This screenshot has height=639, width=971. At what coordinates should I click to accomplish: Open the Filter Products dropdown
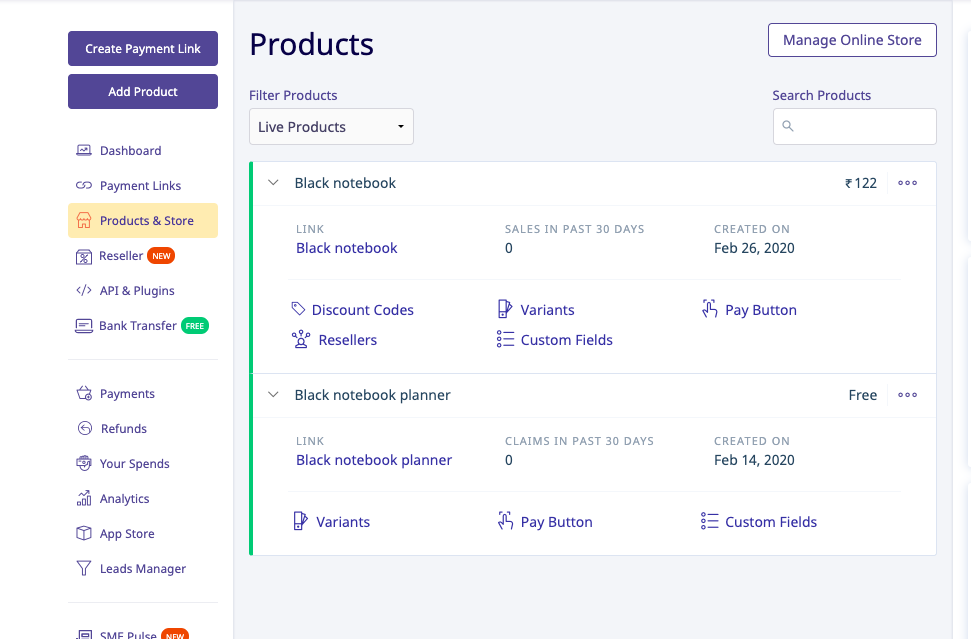click(331, 127)
